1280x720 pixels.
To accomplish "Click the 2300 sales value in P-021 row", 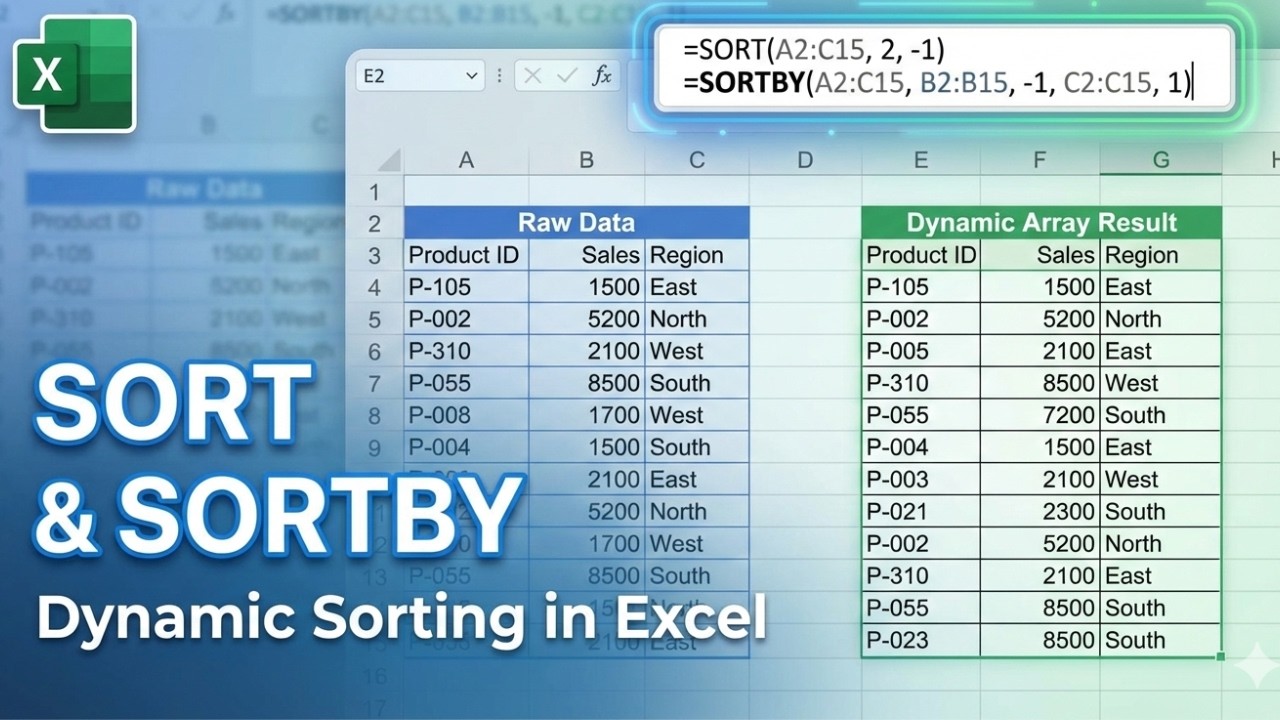I will (1040, 511).
